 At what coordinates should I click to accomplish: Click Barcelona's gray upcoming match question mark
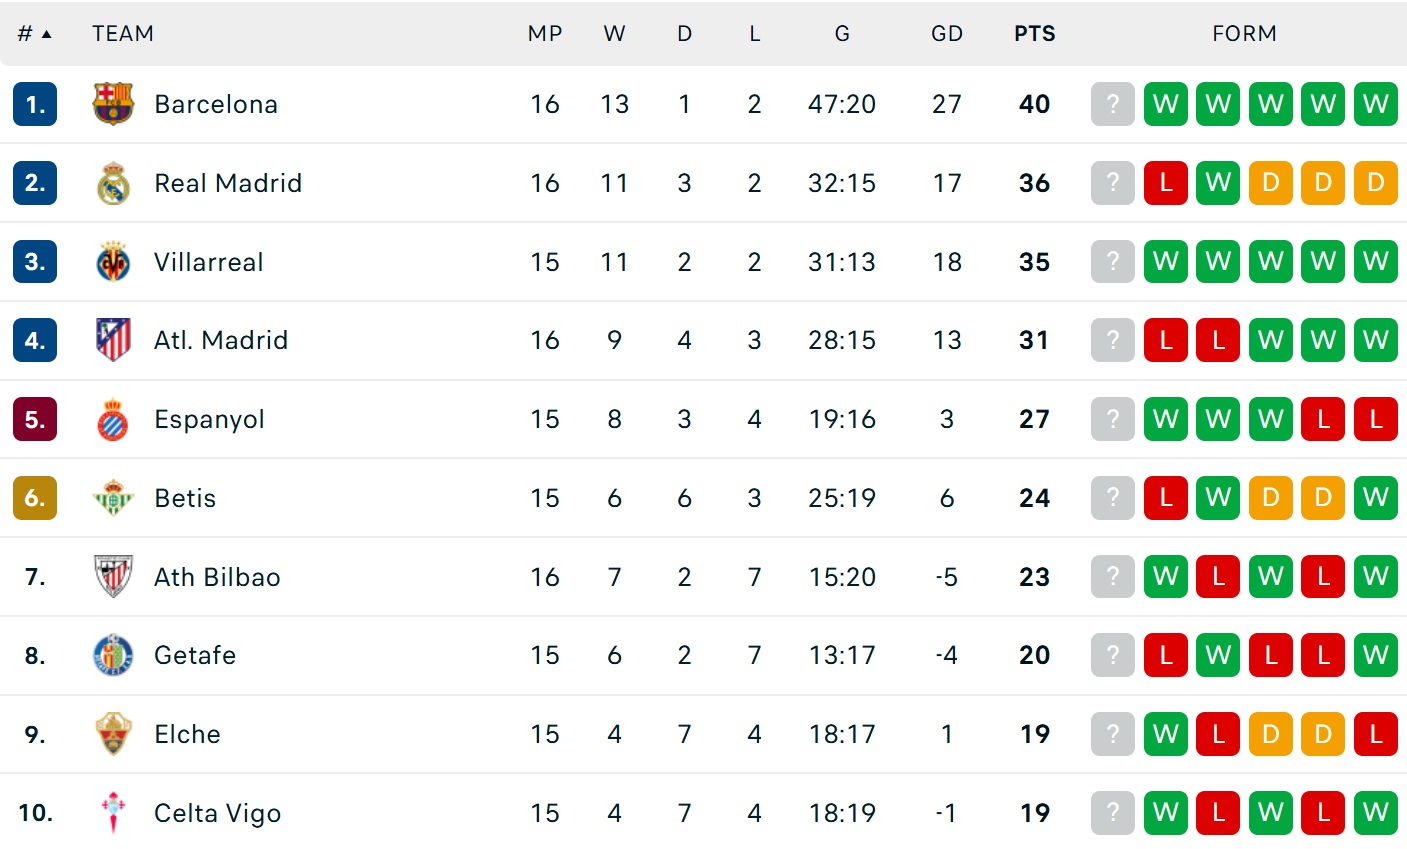tap(1112, 104)
